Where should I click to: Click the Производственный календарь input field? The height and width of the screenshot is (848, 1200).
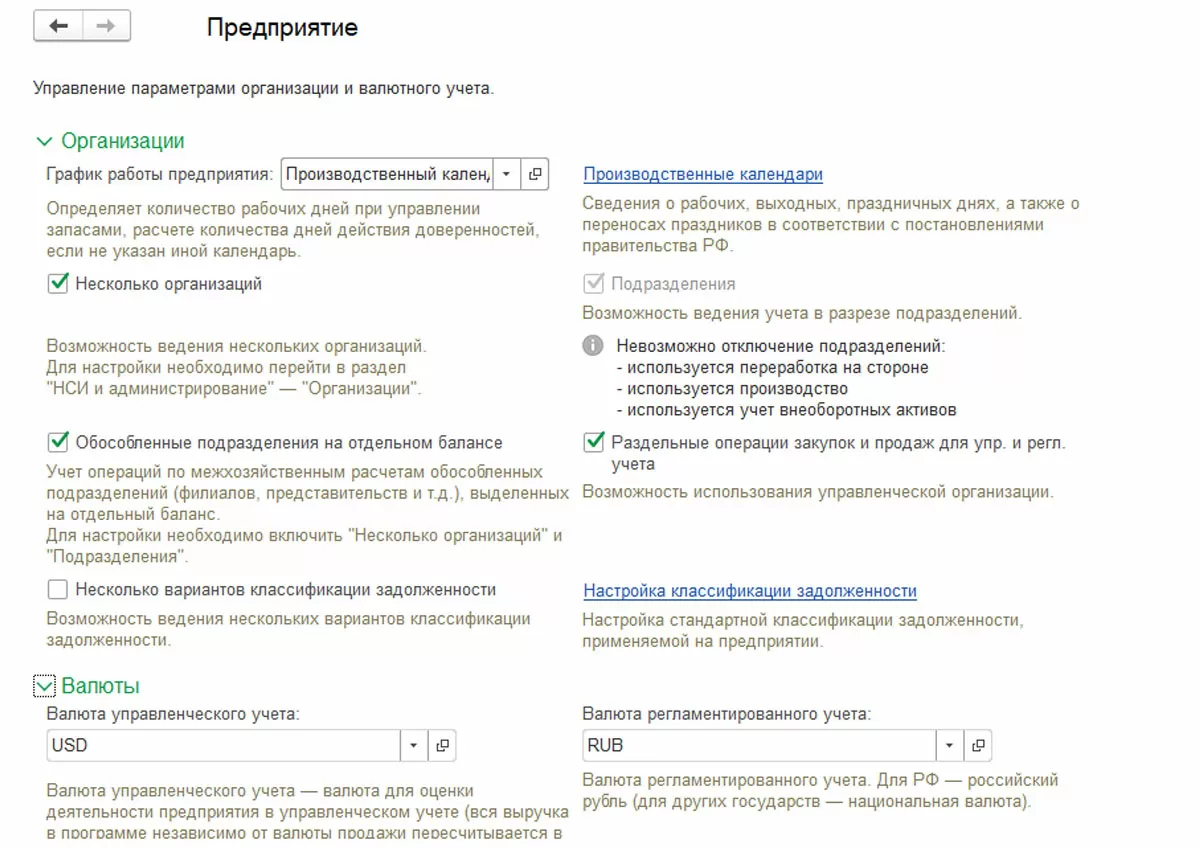(x=388, y=174)
